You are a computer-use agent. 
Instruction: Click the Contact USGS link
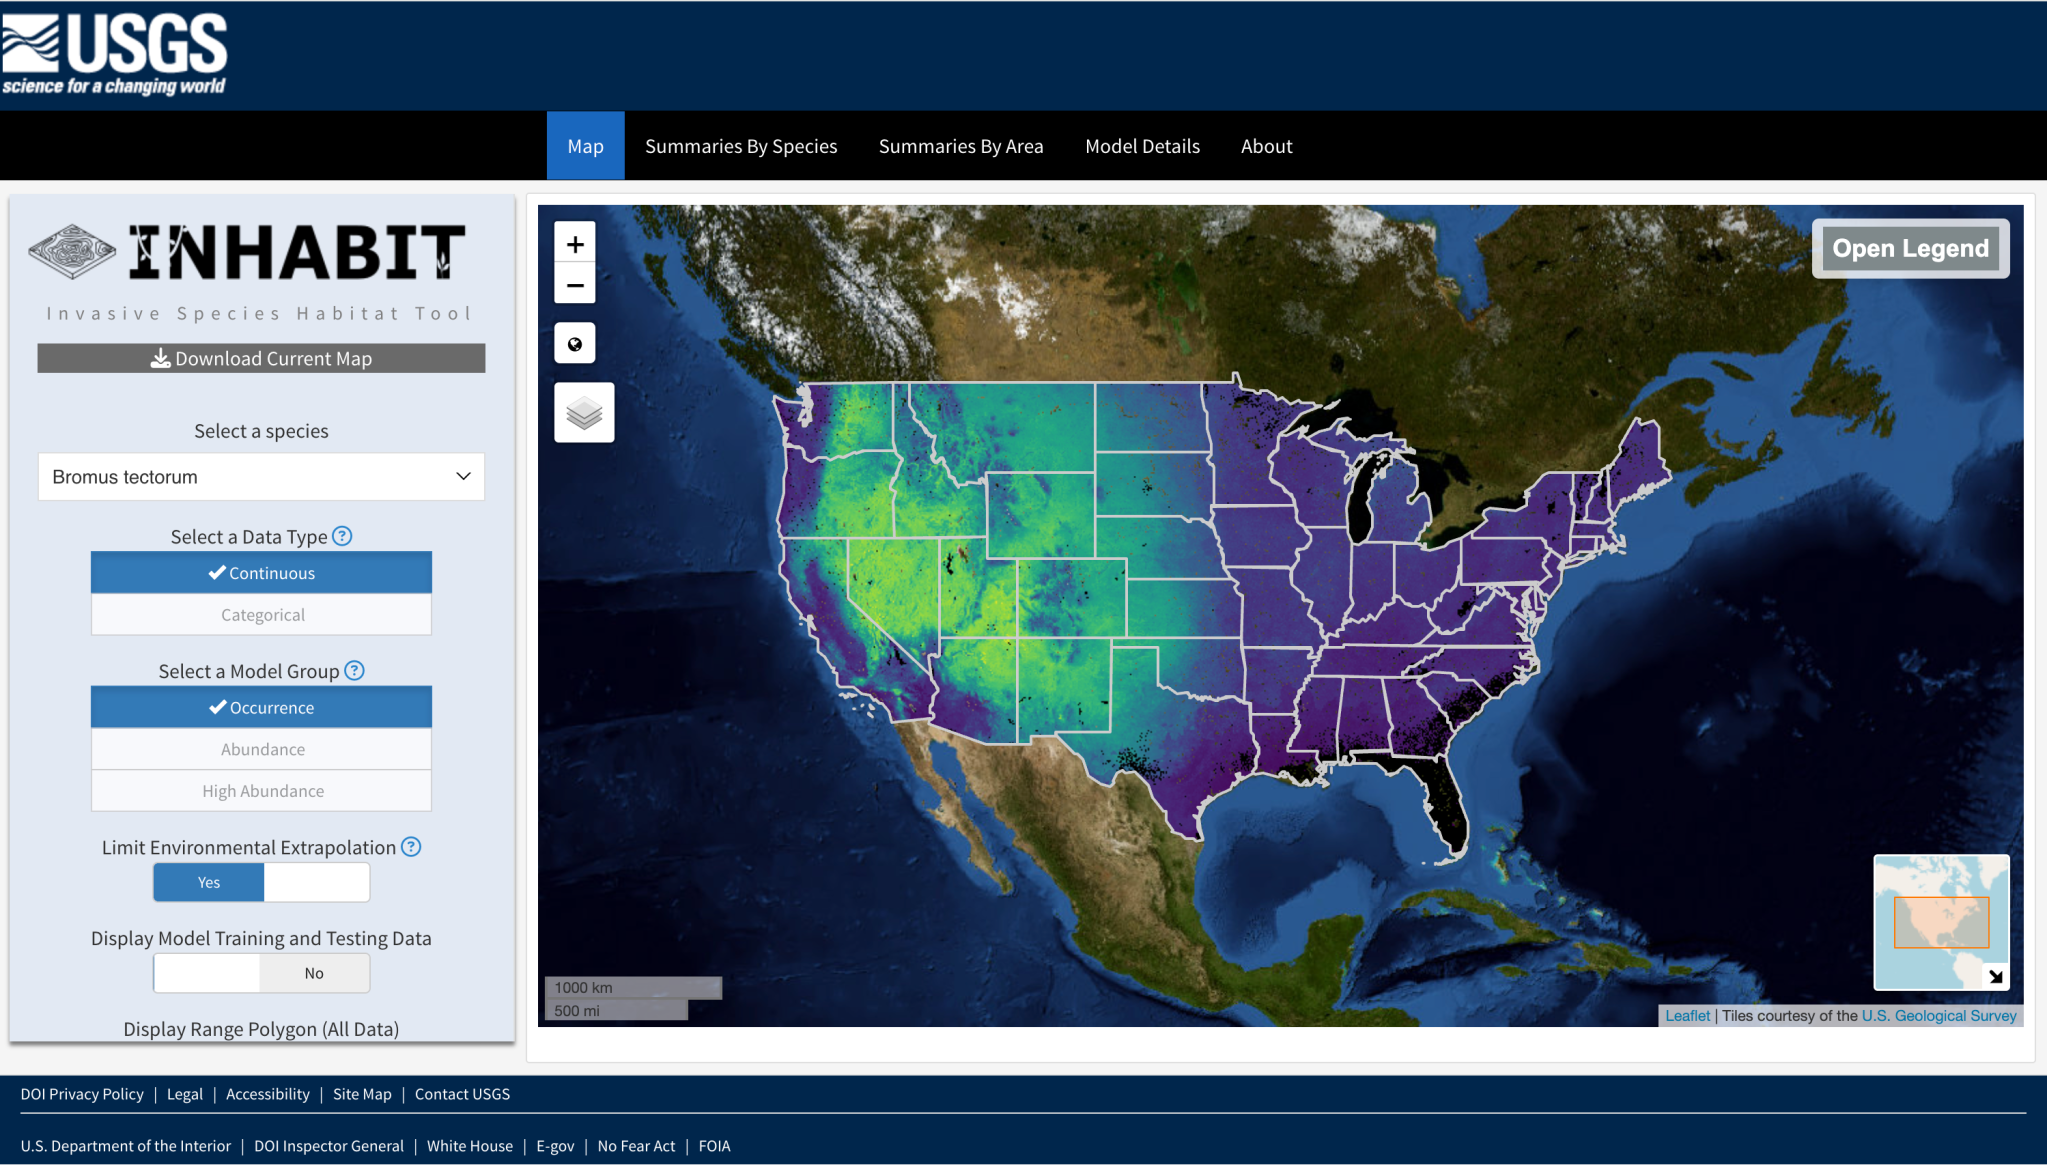(462, 1094)
